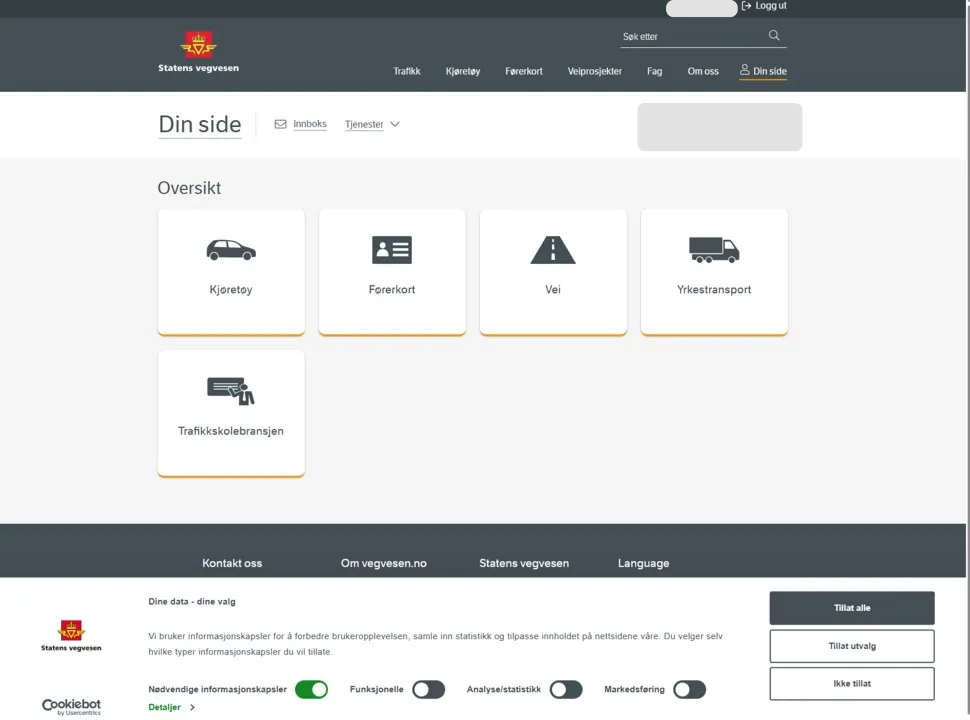The height and width of the screenshot is (720, 970).
Task: Toggle Nødvendige informasjonskapsler switch
Action: pos(311,689)
